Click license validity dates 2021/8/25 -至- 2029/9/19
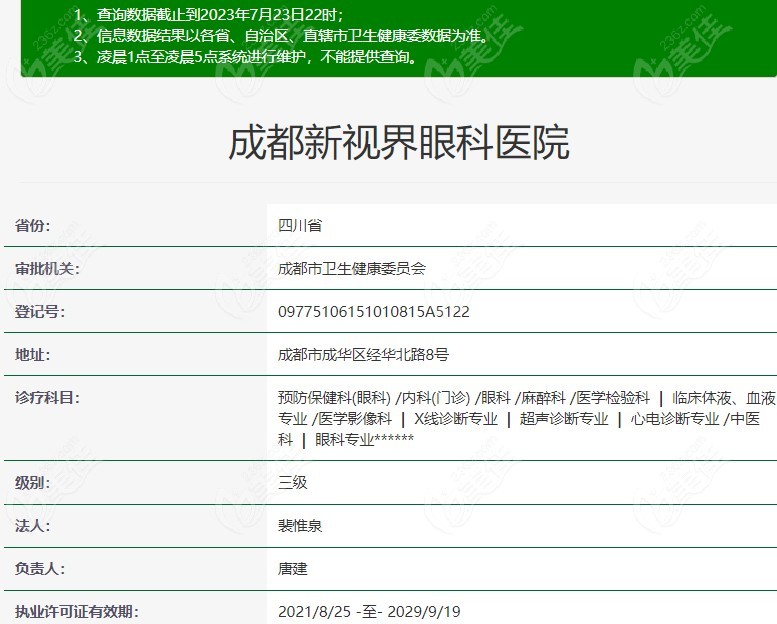 point(369,611)
